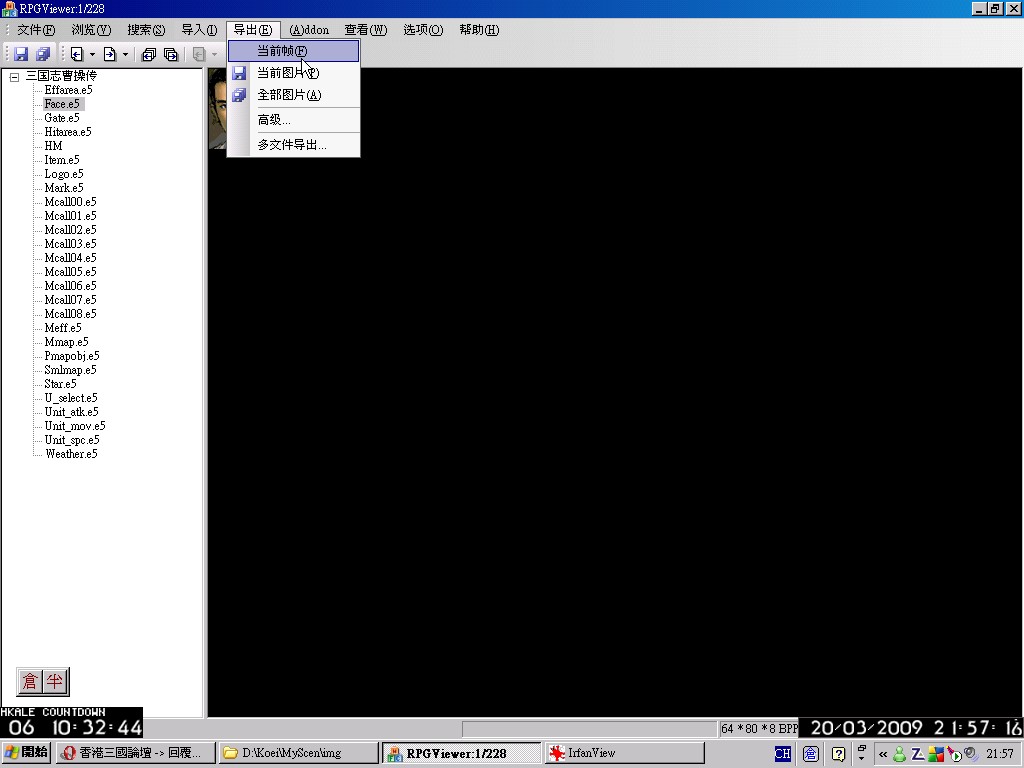This screenshot has width=1024, height=768.
Task: Click the next page arrow icon
Action: [x=110, y=54]
